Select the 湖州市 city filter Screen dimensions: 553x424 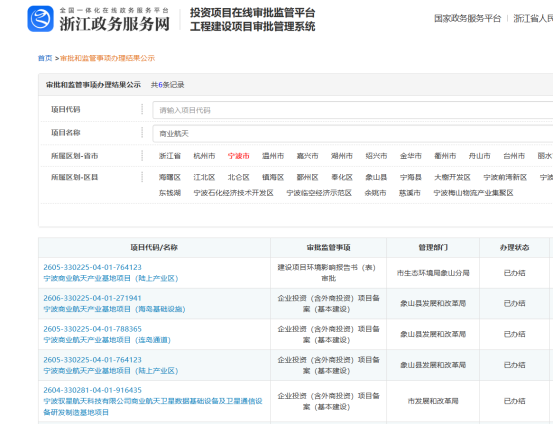point(342,156)
